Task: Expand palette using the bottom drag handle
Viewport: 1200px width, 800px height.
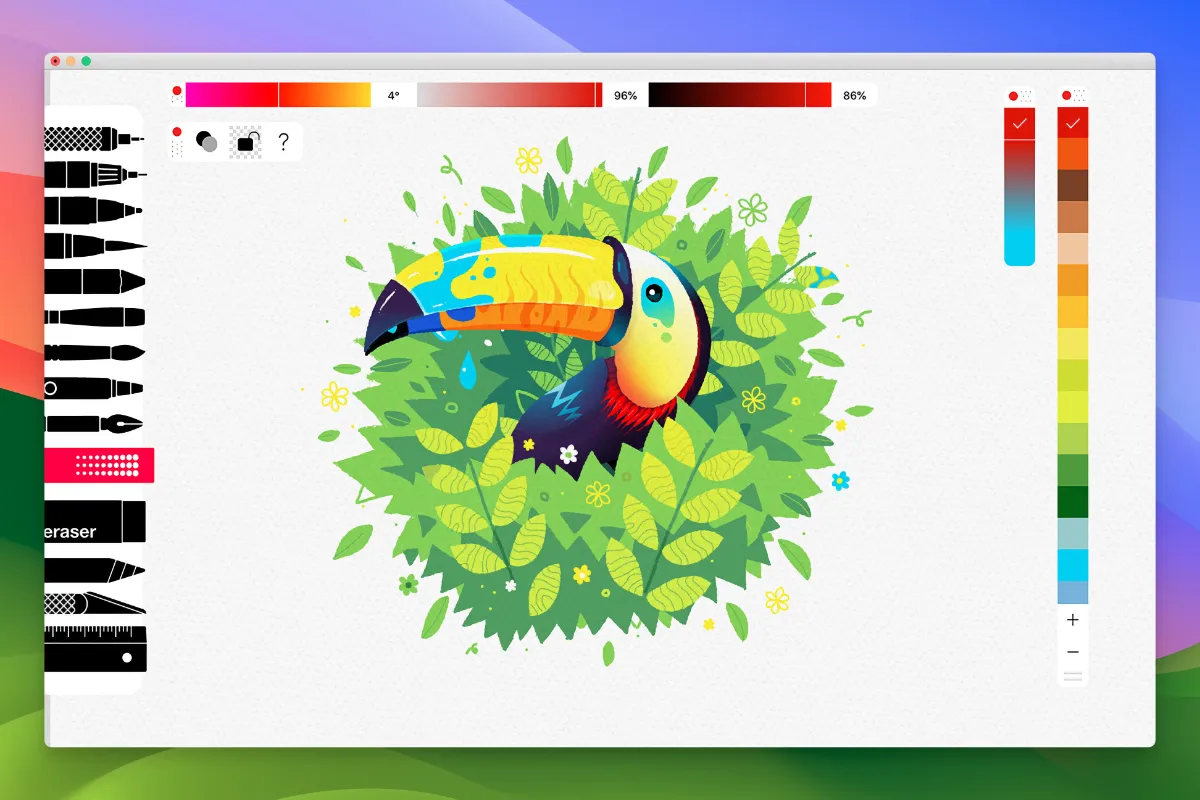Action: pos(1073,677)
